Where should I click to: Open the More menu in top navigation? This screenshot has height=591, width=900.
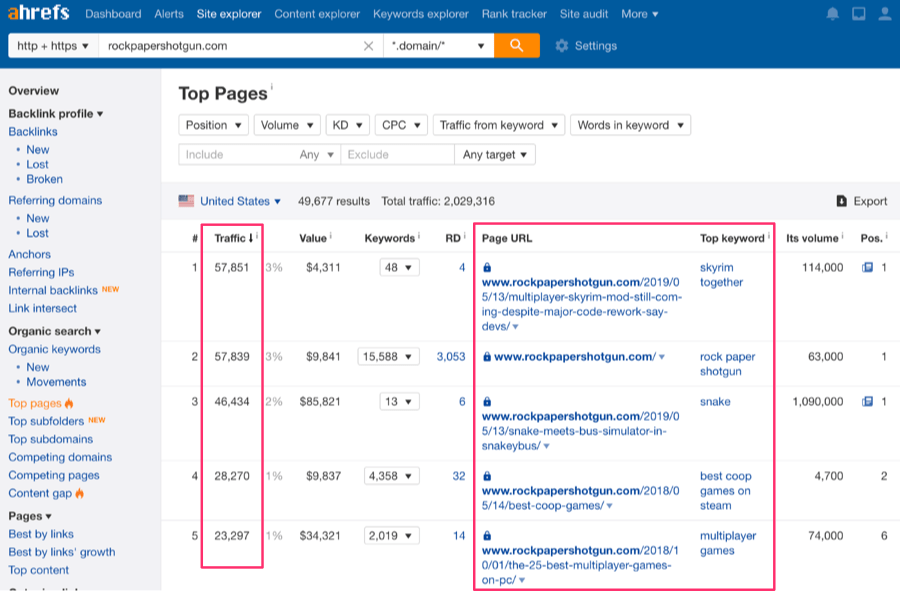point(639,14)
